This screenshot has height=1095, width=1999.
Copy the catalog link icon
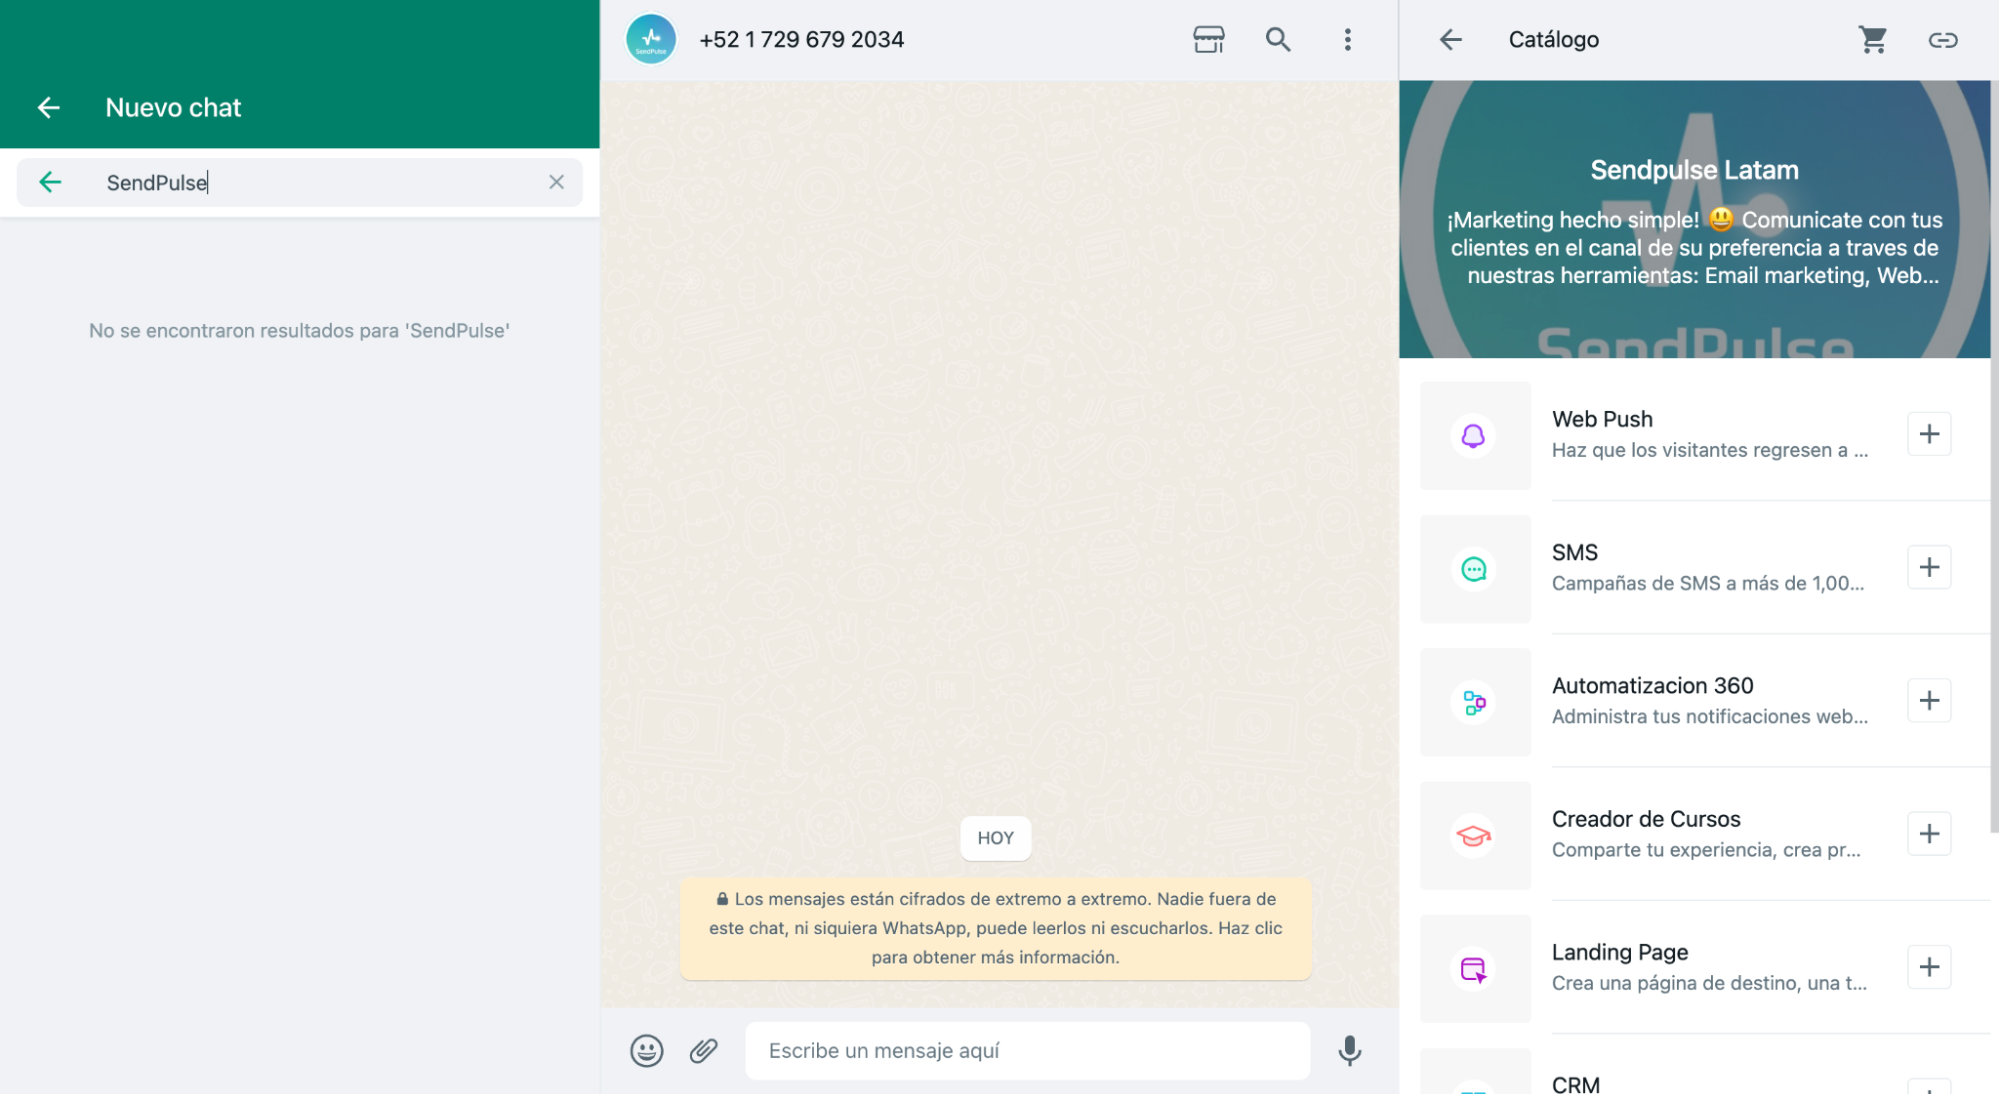click(1942, 40)
